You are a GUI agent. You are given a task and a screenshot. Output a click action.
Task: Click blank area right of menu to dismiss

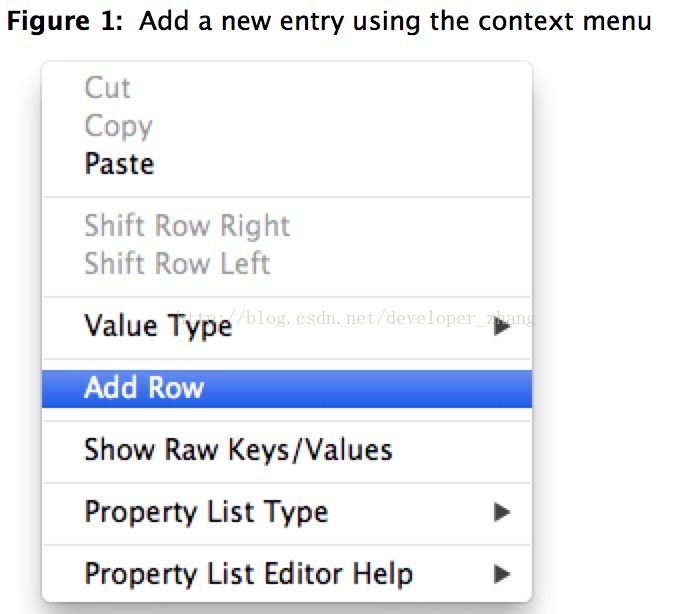(613, 309)
